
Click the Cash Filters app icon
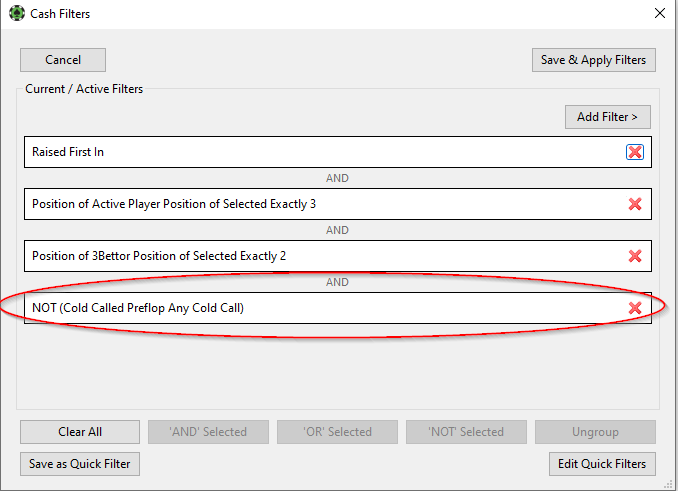[x=17, y=13]
